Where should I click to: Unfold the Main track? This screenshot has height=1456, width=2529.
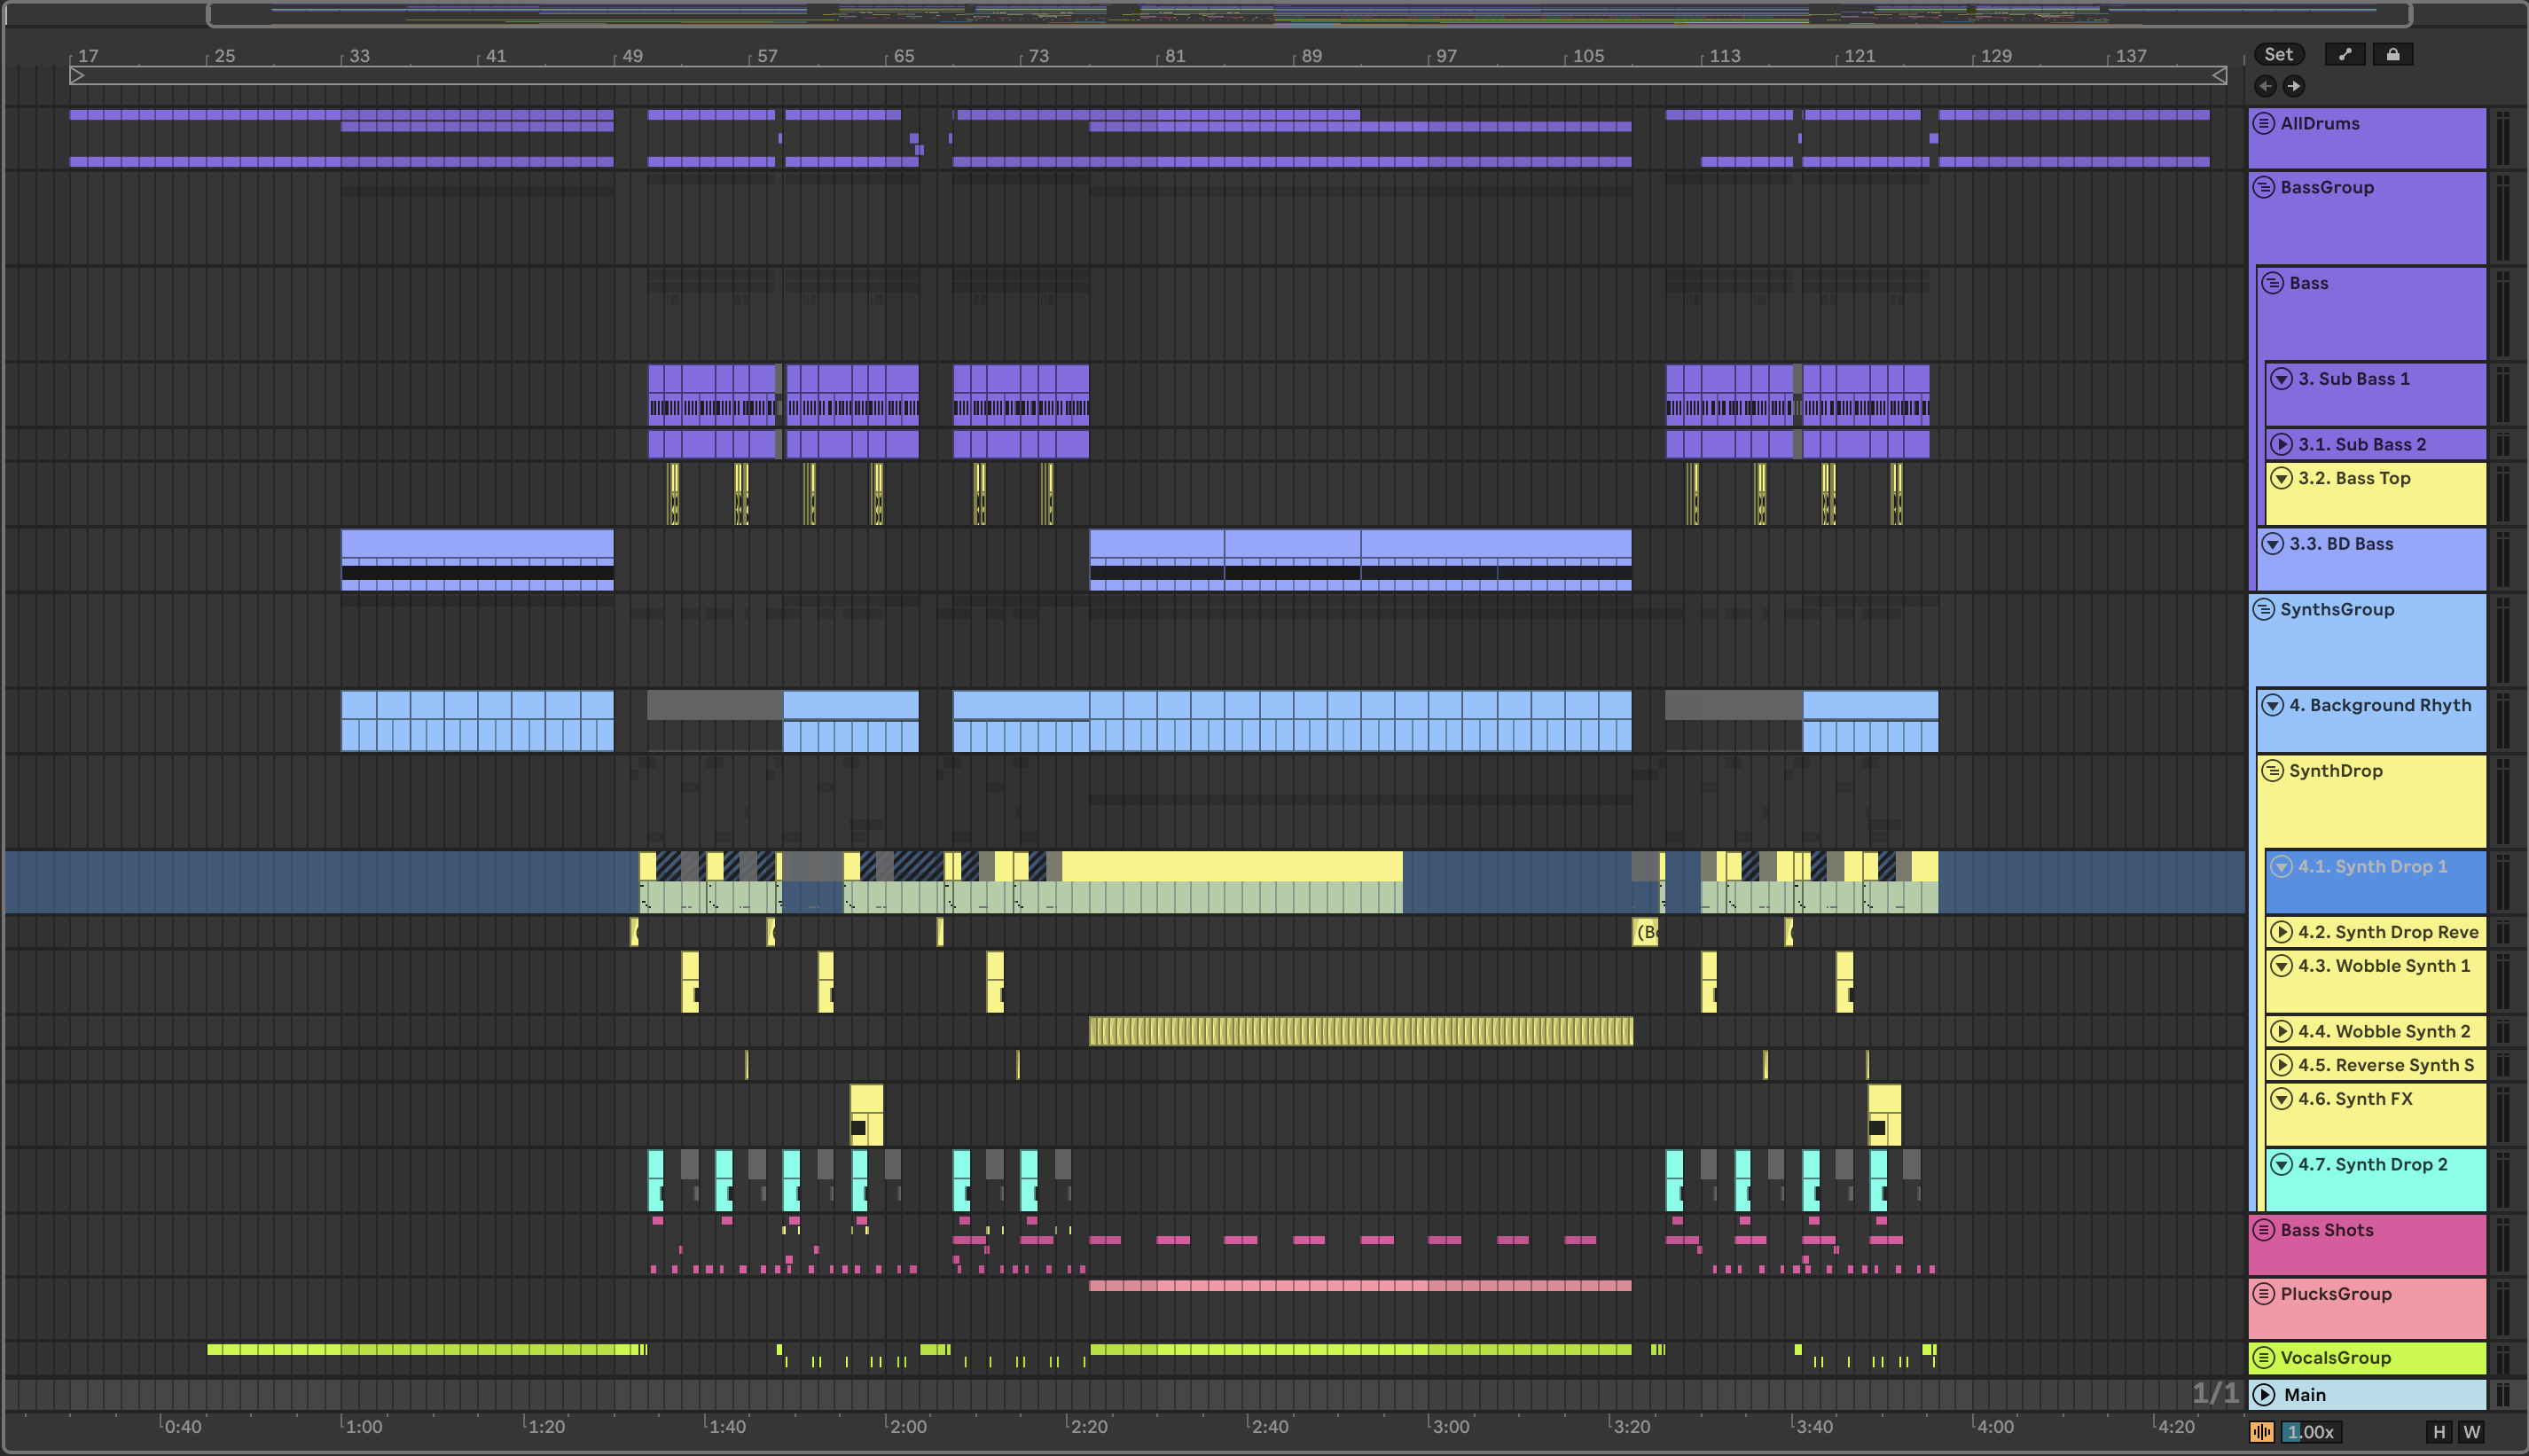(2264, 1394)
